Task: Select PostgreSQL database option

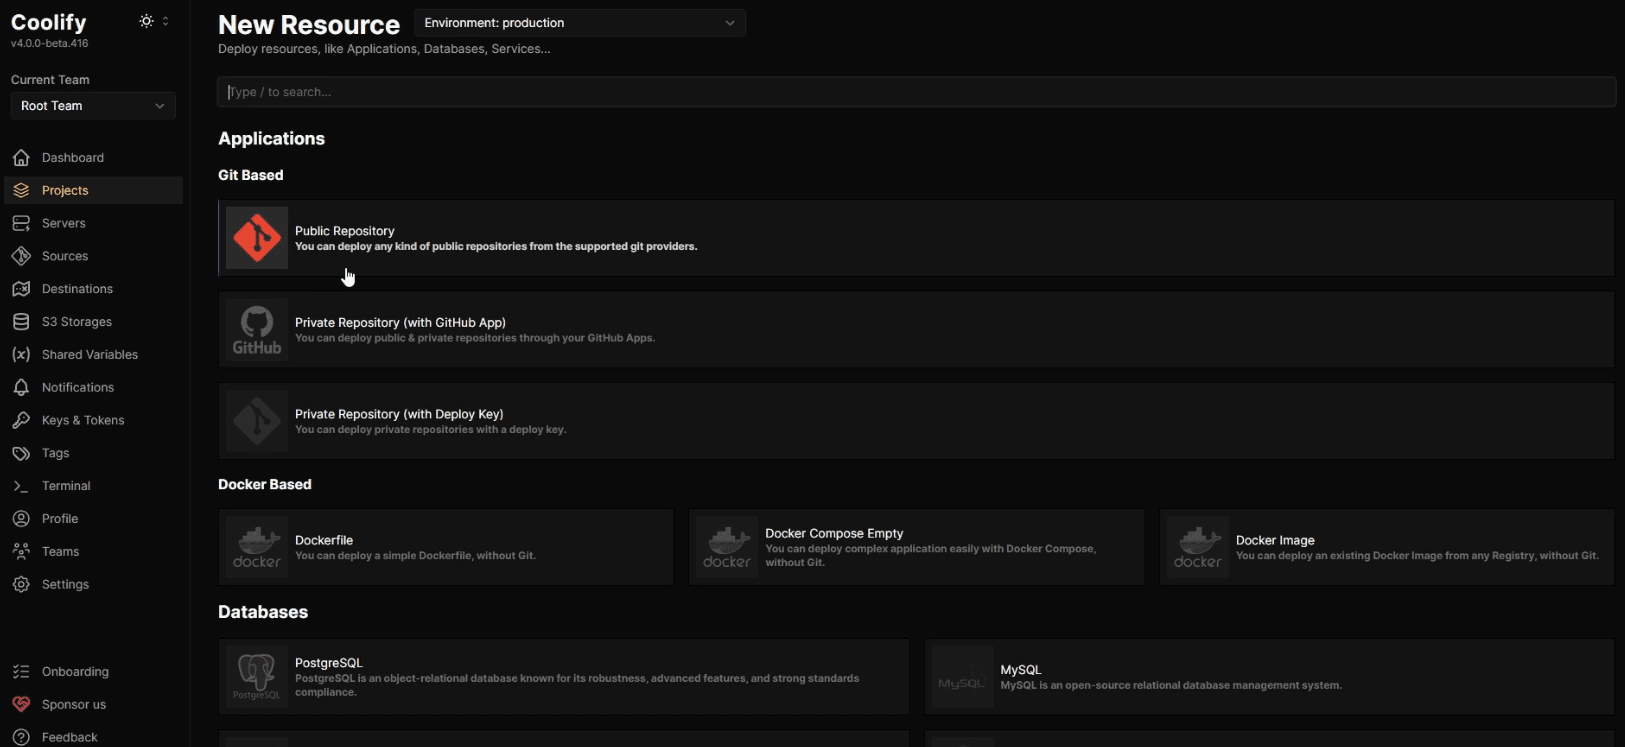Action: [564, 677]
